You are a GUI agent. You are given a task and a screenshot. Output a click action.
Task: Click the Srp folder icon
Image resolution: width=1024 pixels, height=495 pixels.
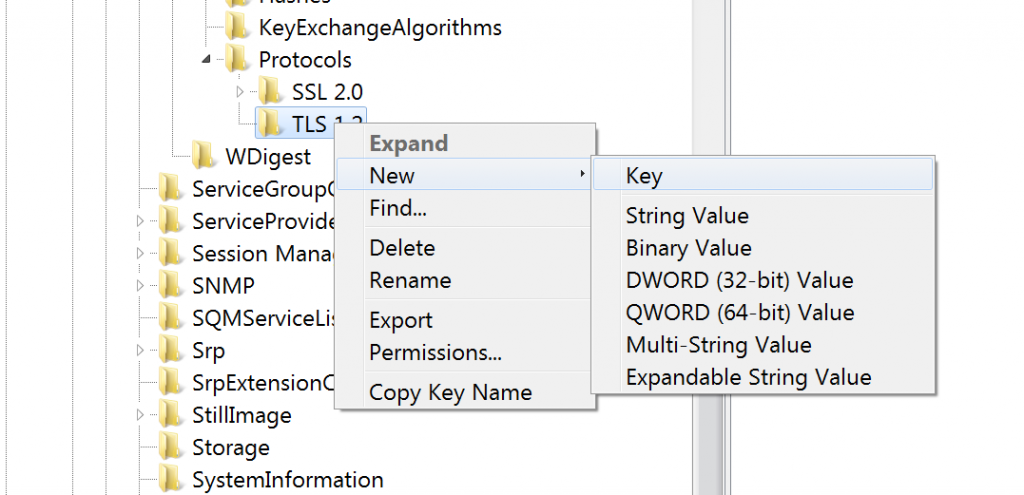click(x=170, y=351)
